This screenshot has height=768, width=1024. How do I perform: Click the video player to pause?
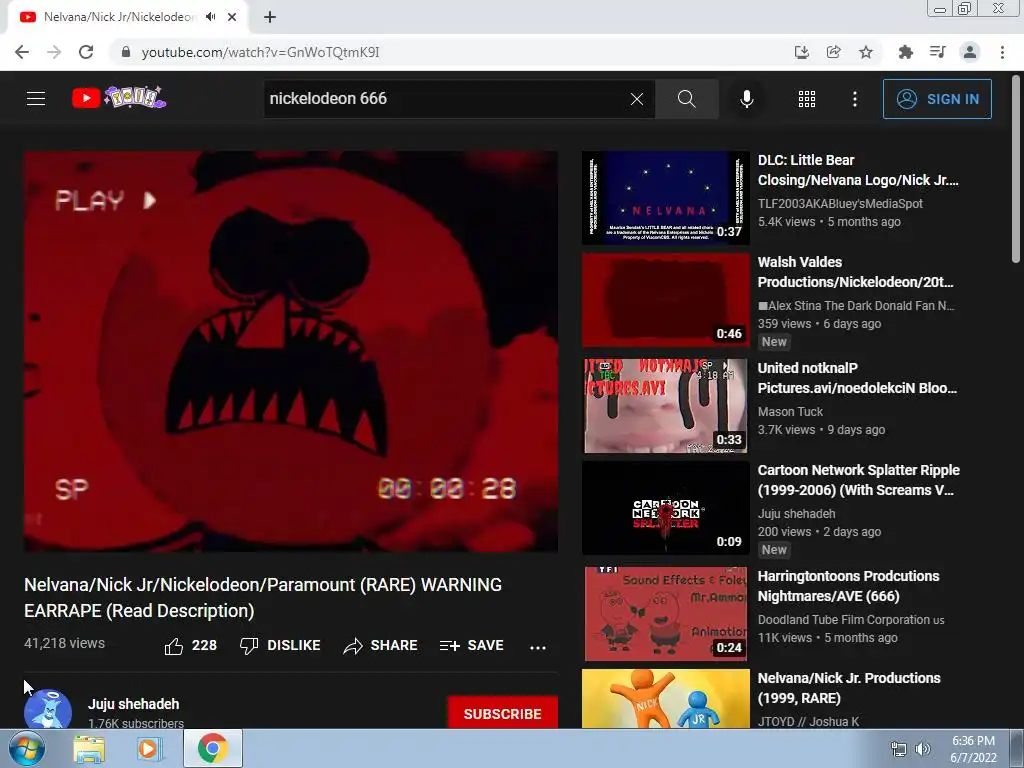tap(291, 351)
